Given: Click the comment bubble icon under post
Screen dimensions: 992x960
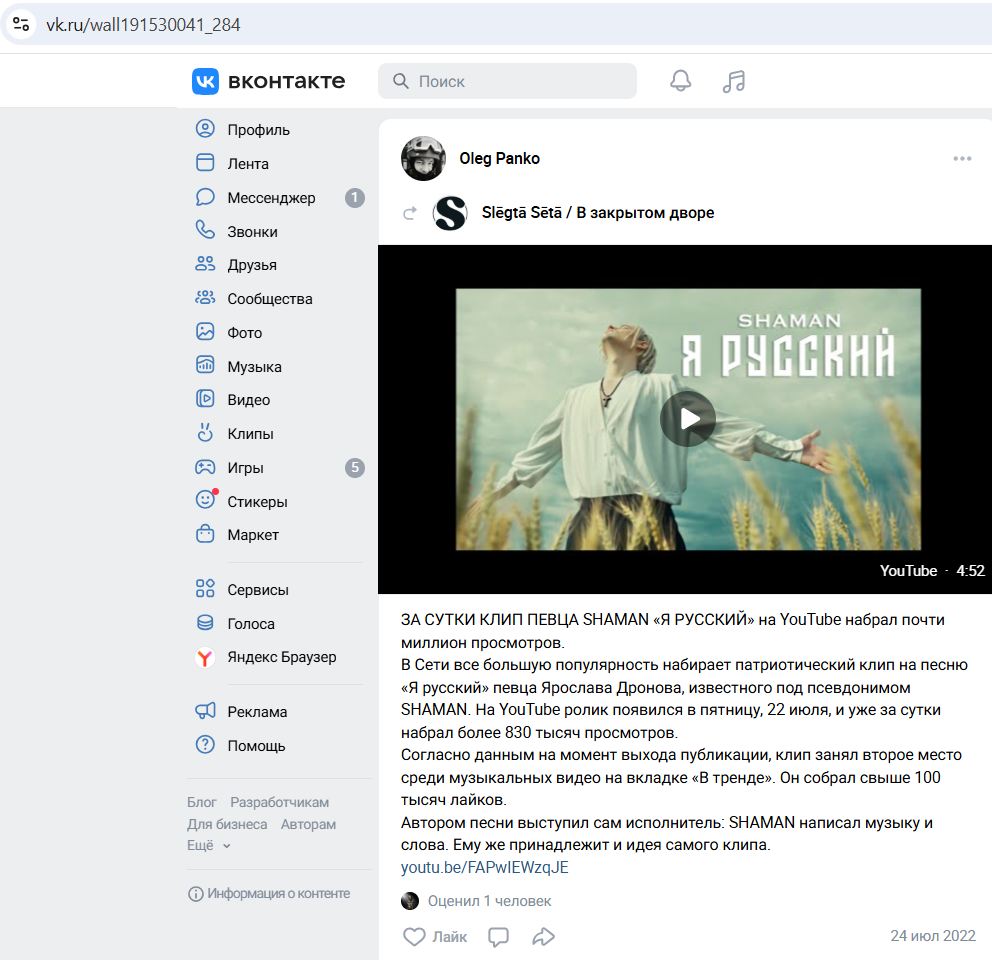Looking at the screenshot, I should click(499, 937).
